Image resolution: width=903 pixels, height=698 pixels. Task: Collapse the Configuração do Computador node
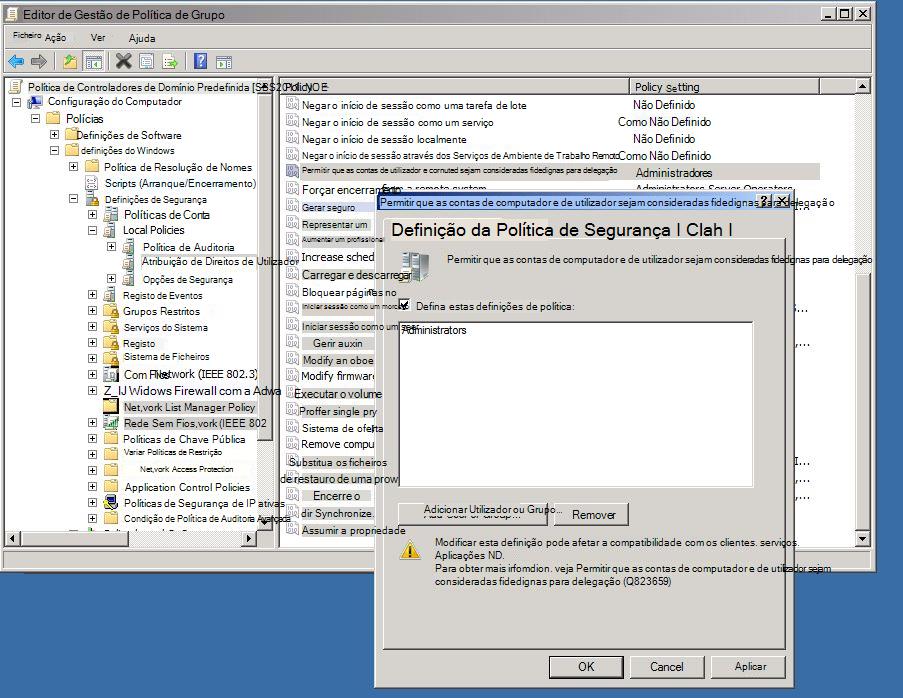pos(17,103)
